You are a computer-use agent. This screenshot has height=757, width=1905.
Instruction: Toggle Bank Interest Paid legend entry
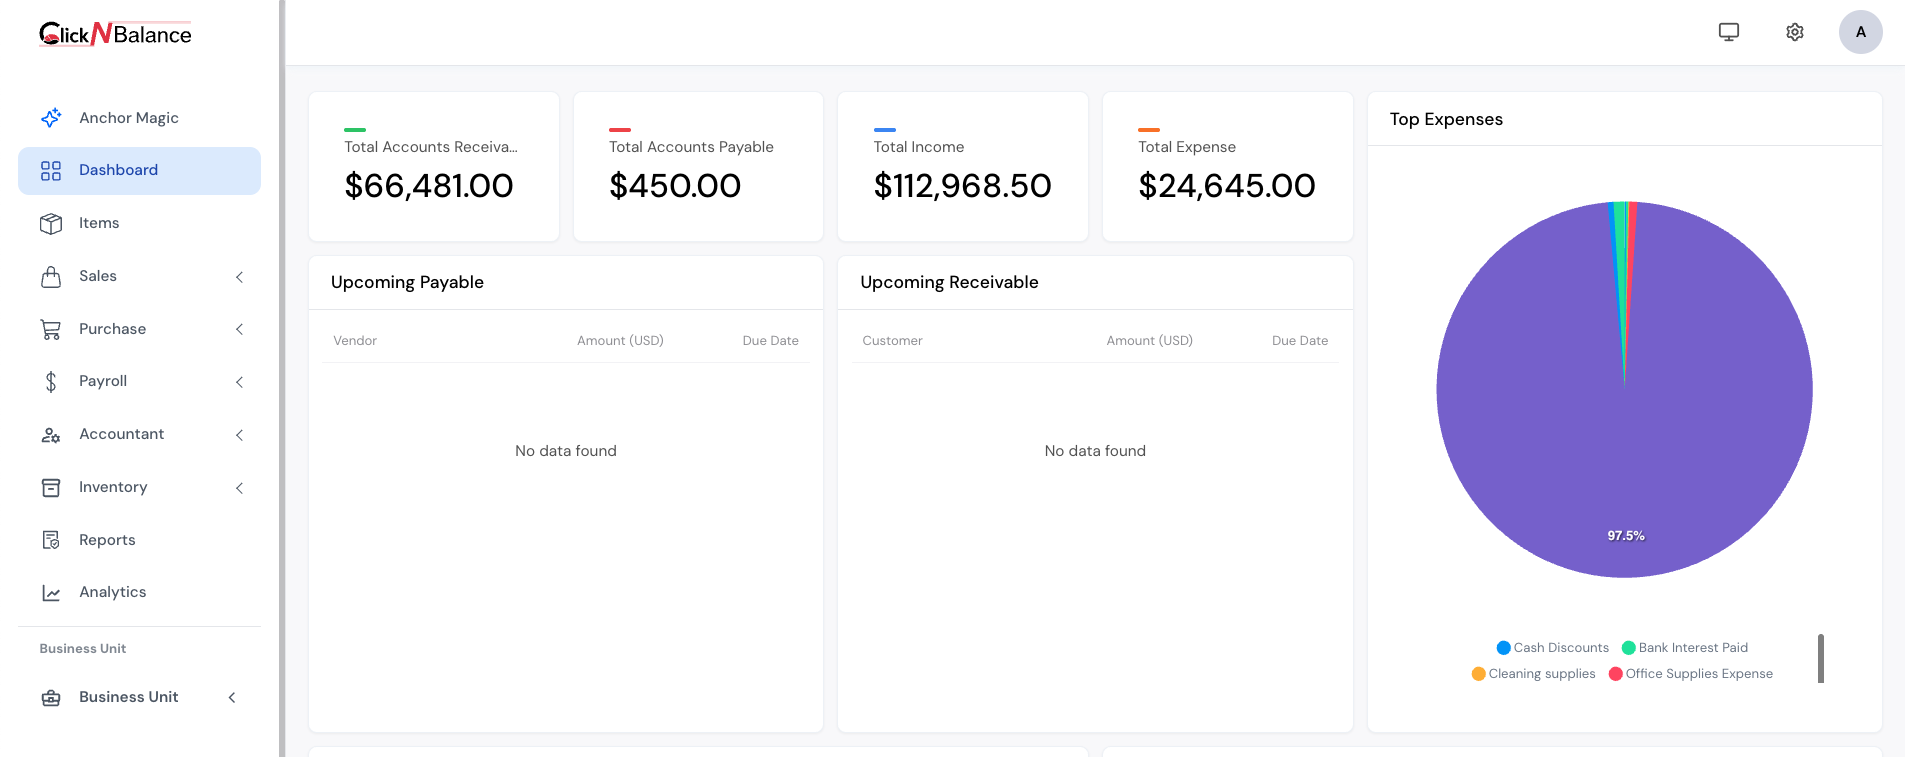1684,648
